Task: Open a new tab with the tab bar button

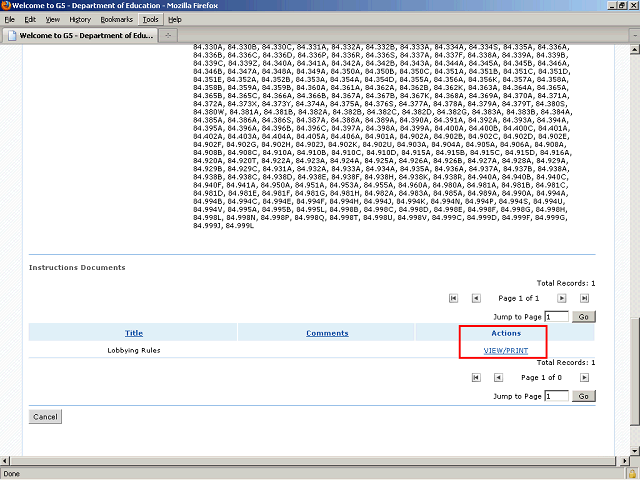Action: (x=170, y=36)
